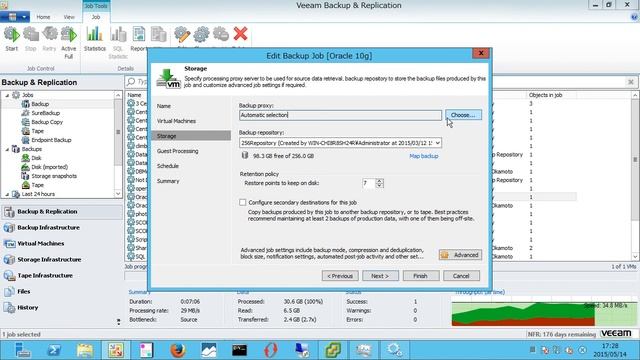Click the Backup proxy text field
Screen dimensions: 640x360
(340, 115)
